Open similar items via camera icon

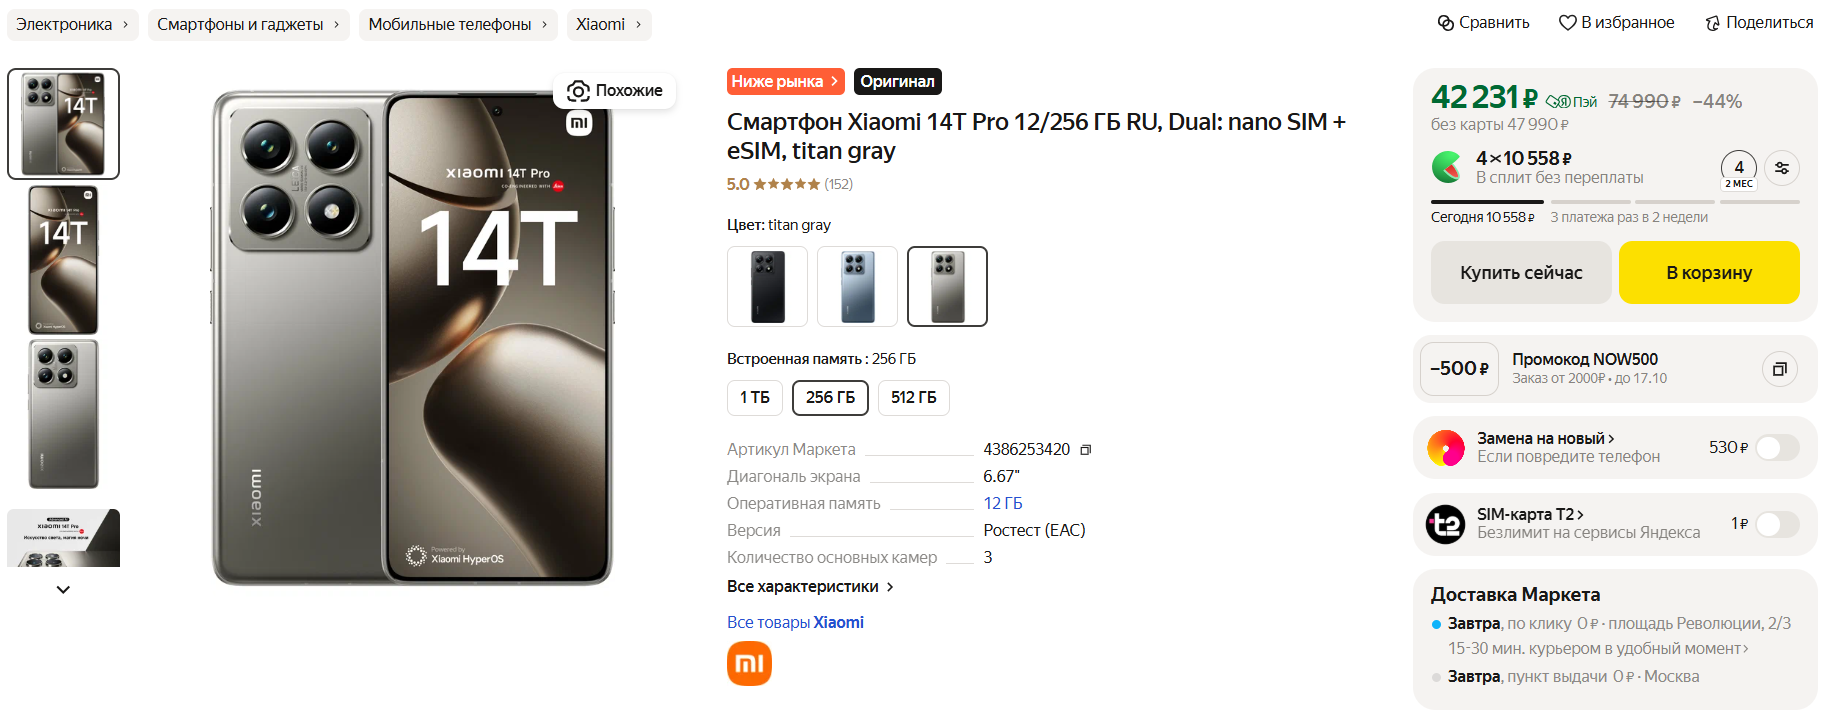578,91
